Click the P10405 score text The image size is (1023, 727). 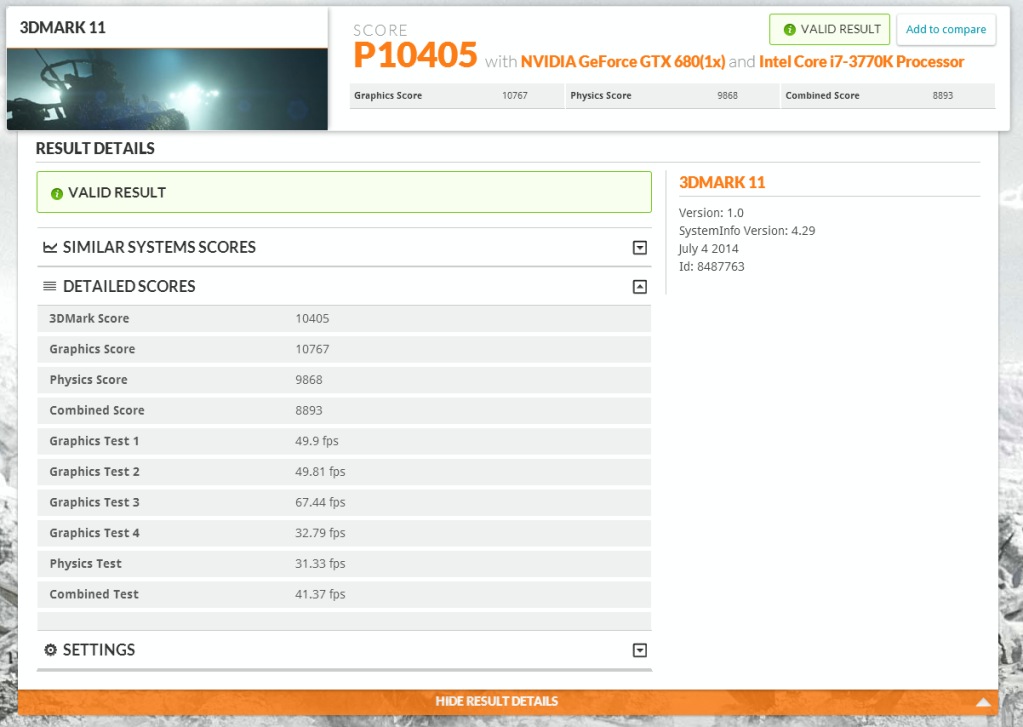coord(415,56)
